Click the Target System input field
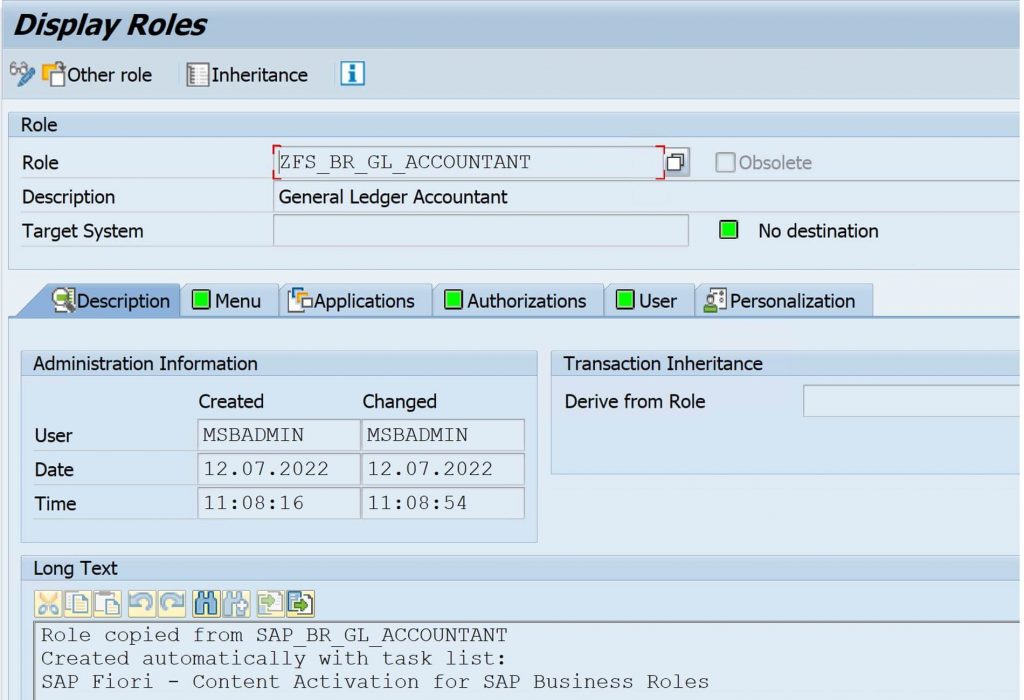 click(481, 231)
